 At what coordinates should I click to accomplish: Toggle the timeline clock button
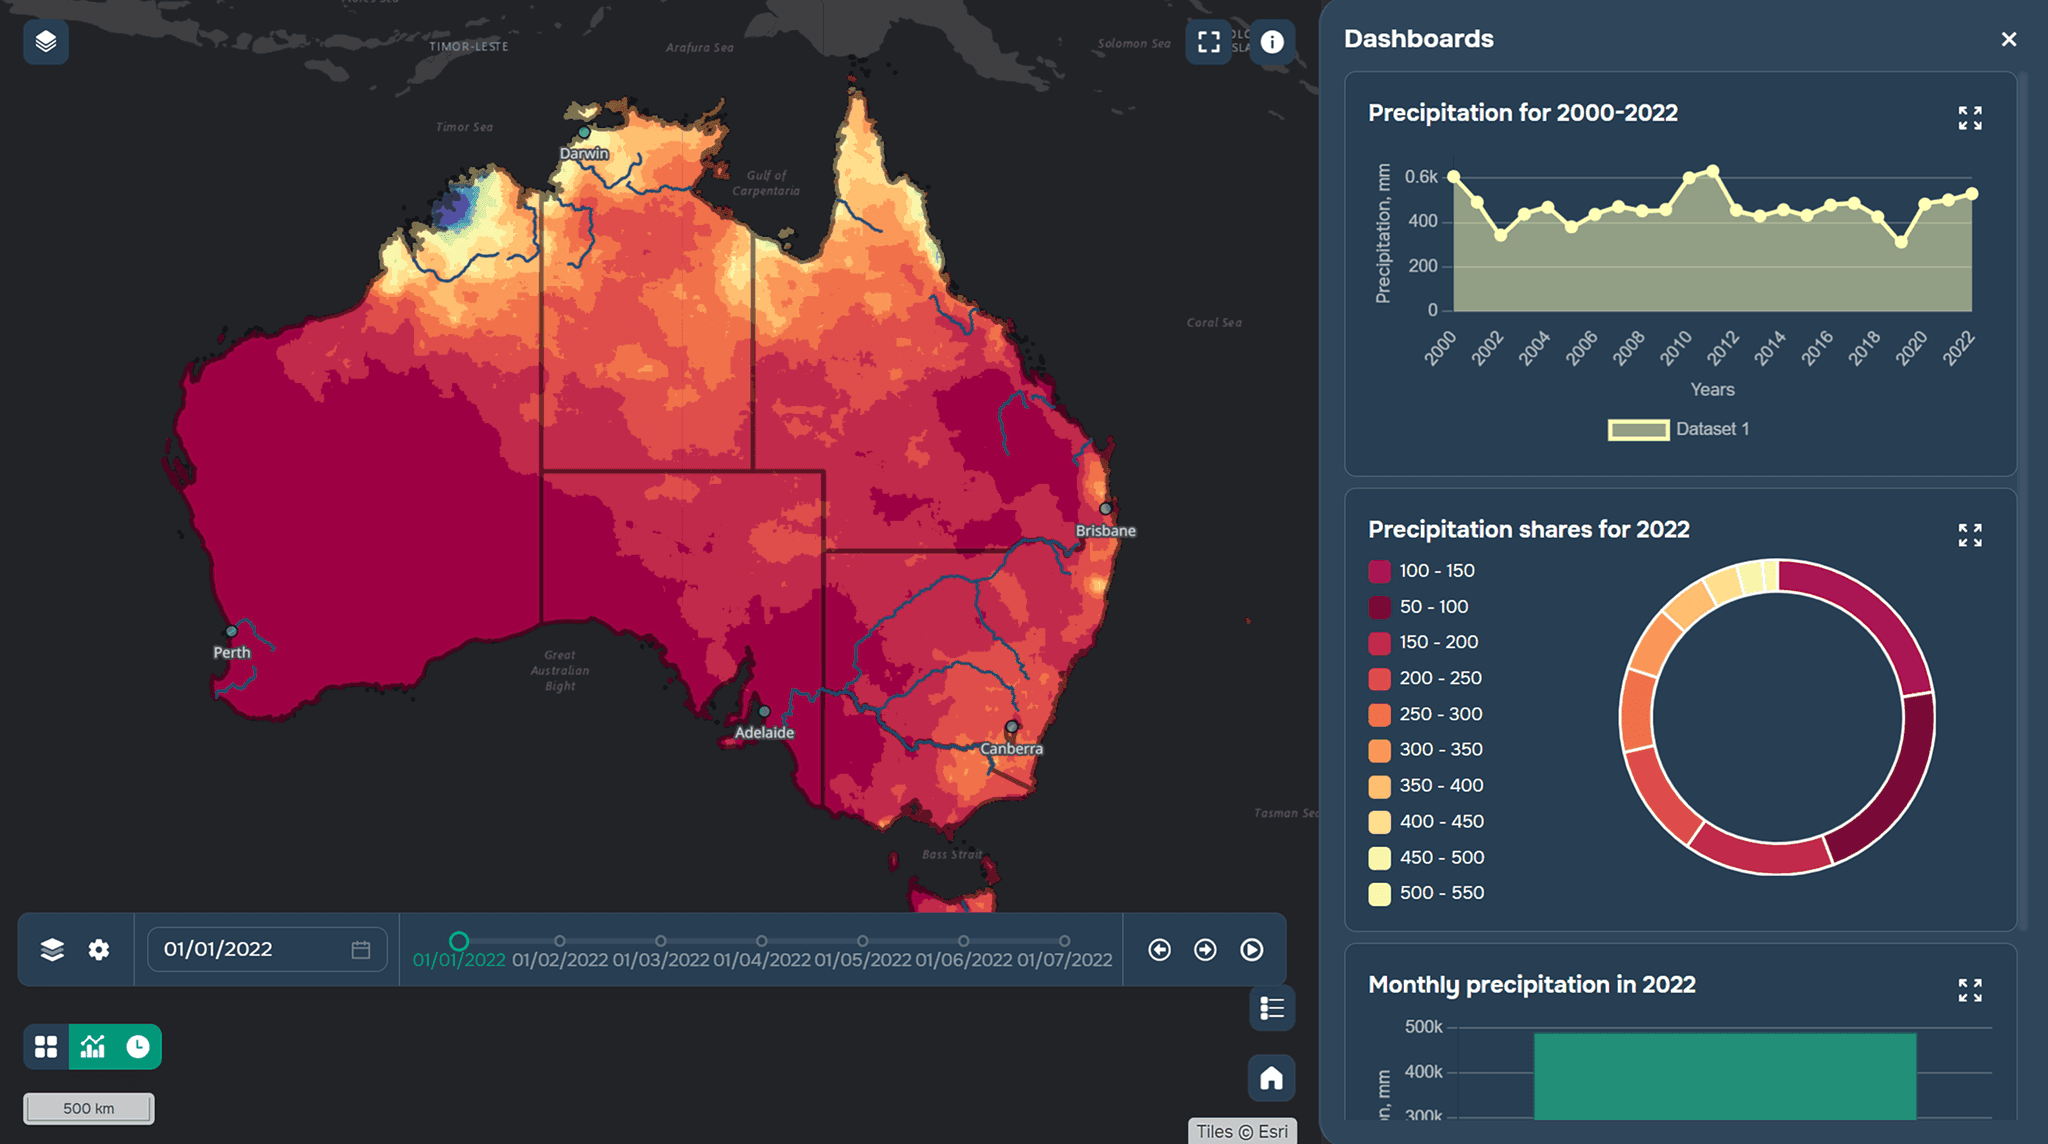pyautogui.click(x=138, y=1047)
